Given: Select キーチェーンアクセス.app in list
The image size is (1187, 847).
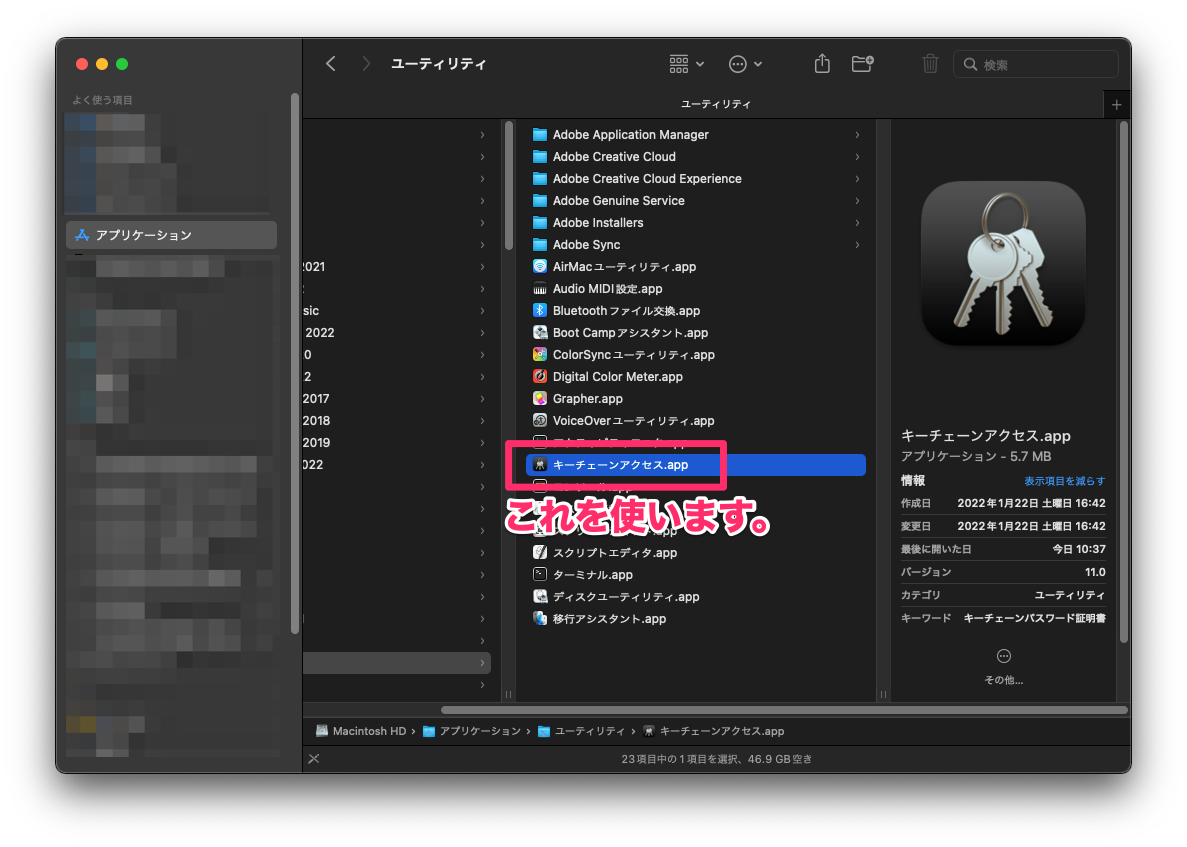Looking at the screenshot, I should pos(696,465).
